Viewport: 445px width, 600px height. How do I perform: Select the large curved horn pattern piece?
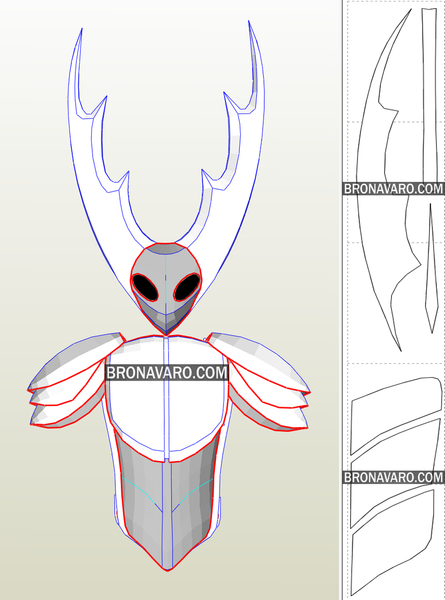click(377, 180)
